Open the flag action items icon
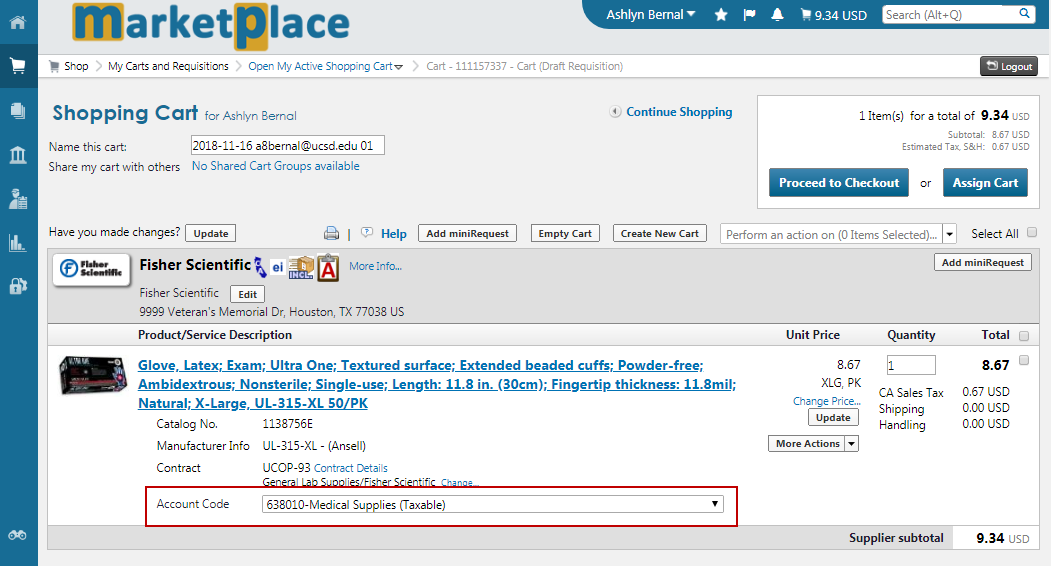The width and height of the screenshot is (1051, 566). pyautogui.click(x=749, y=15)
